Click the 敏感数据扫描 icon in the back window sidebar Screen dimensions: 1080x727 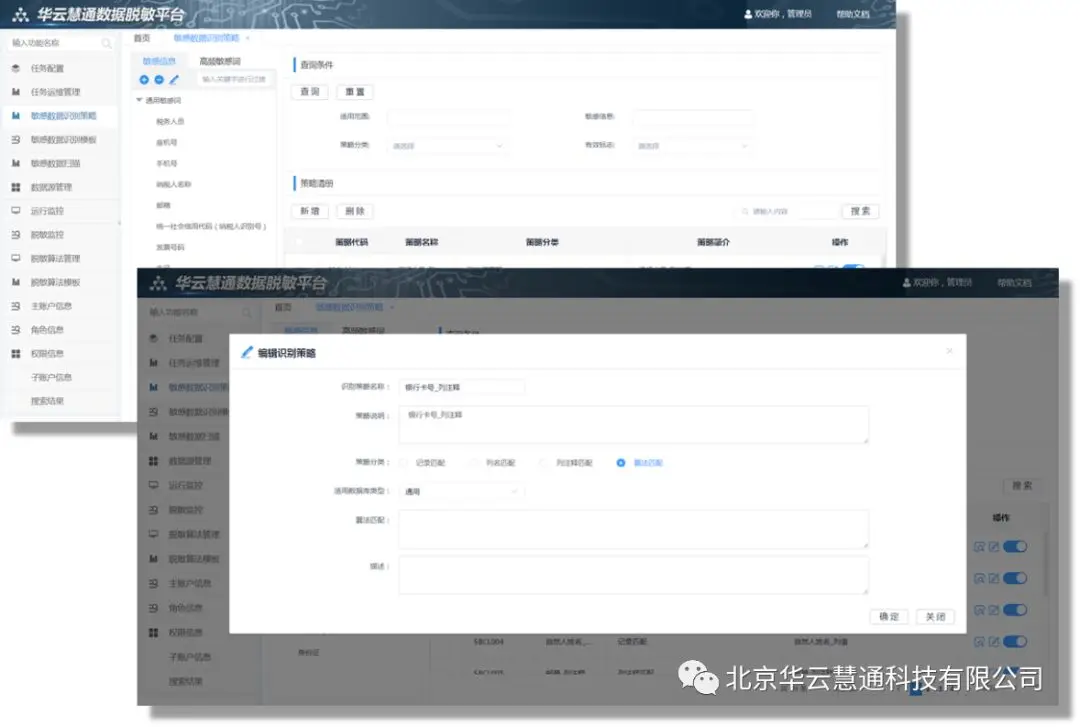[16, 163]
